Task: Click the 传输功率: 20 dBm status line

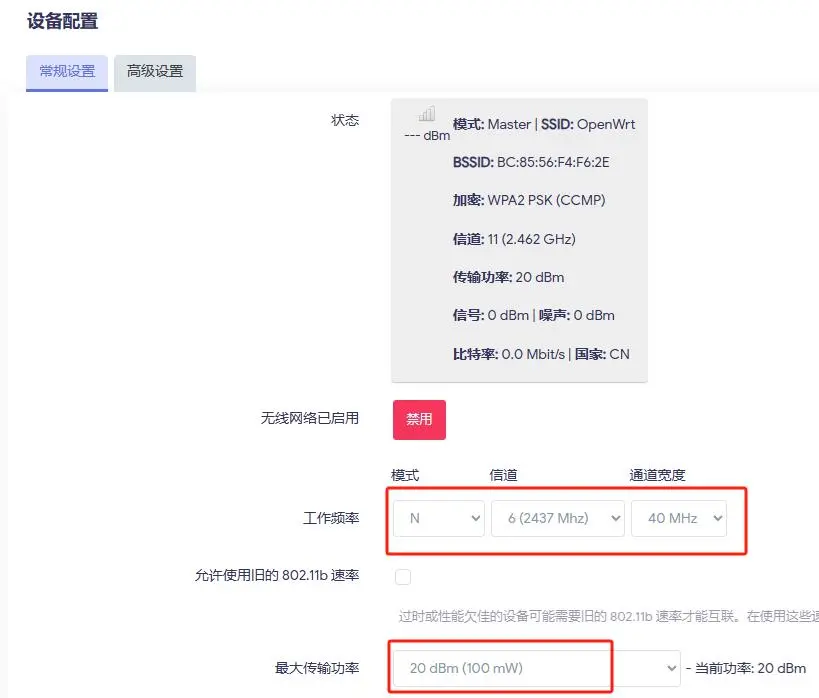Action: [x=509, y=277]
